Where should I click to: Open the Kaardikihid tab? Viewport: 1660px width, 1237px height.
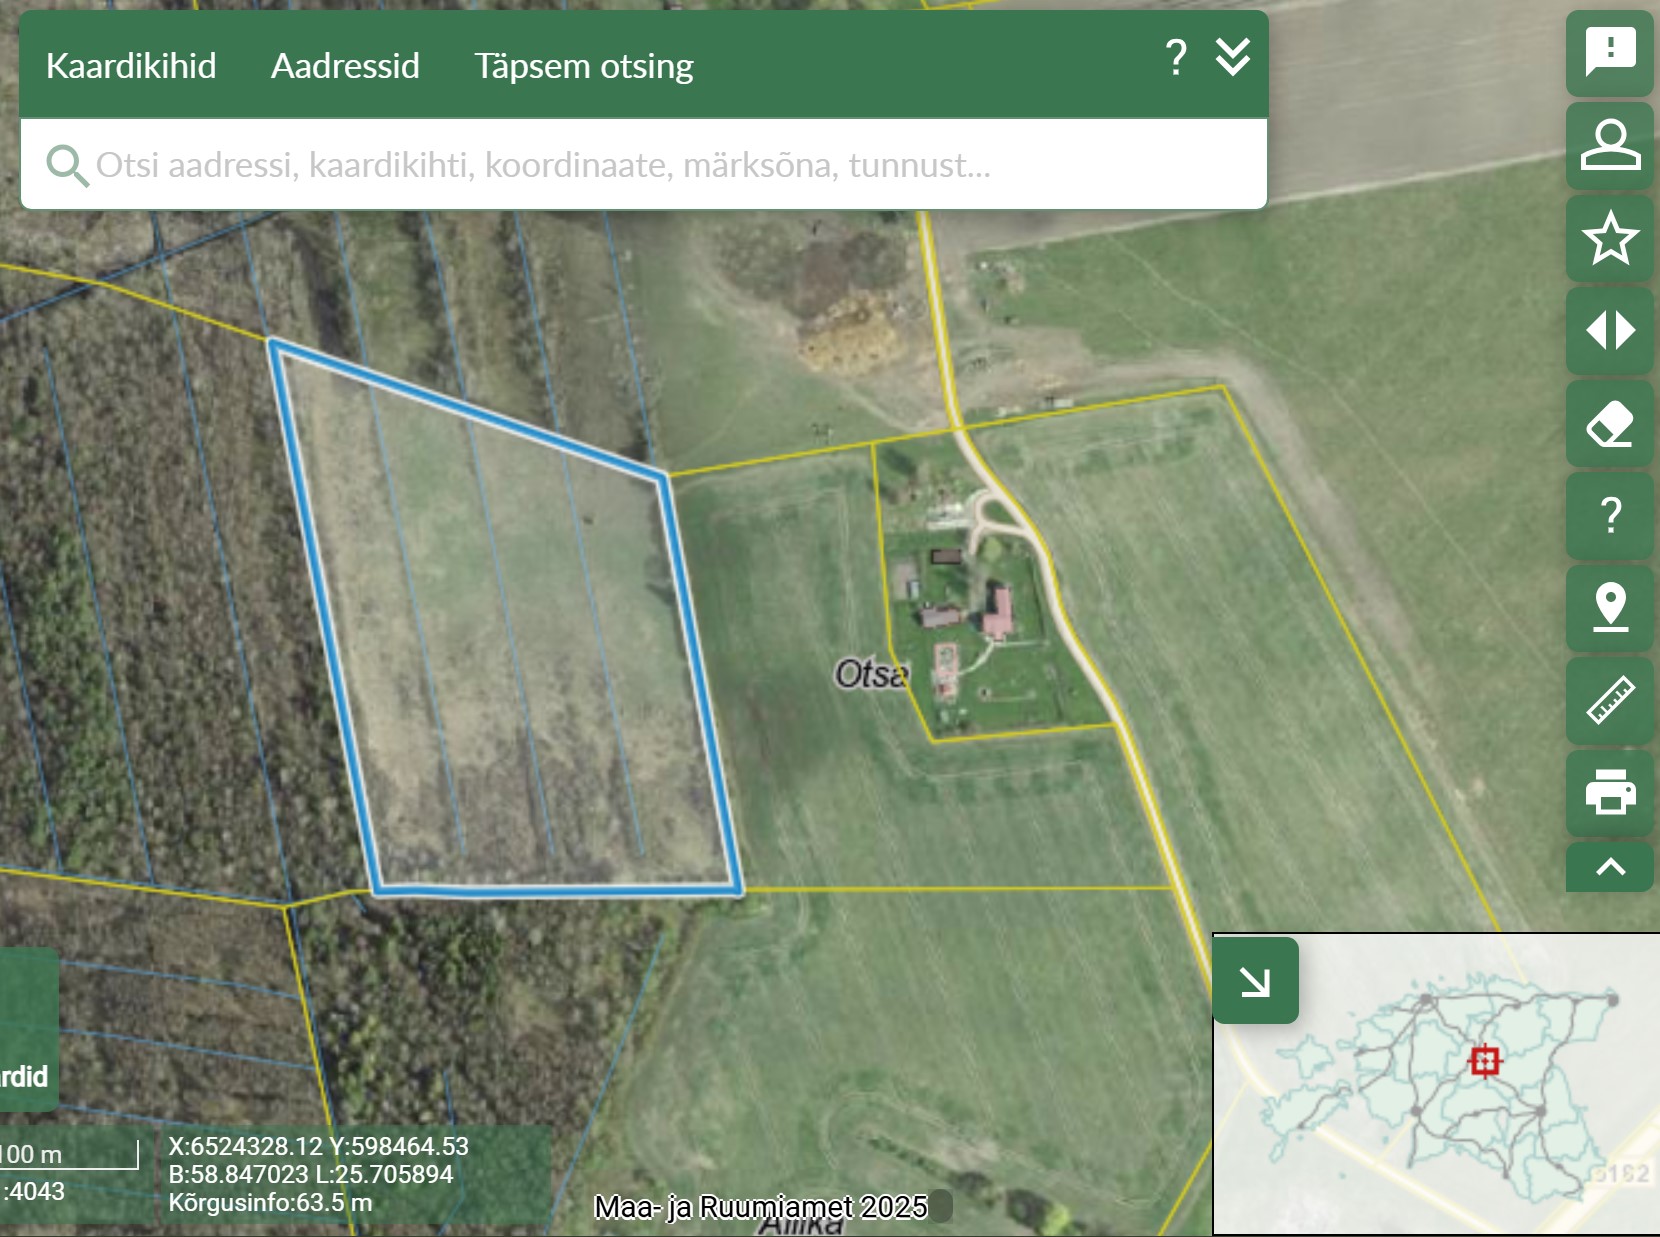131,66
